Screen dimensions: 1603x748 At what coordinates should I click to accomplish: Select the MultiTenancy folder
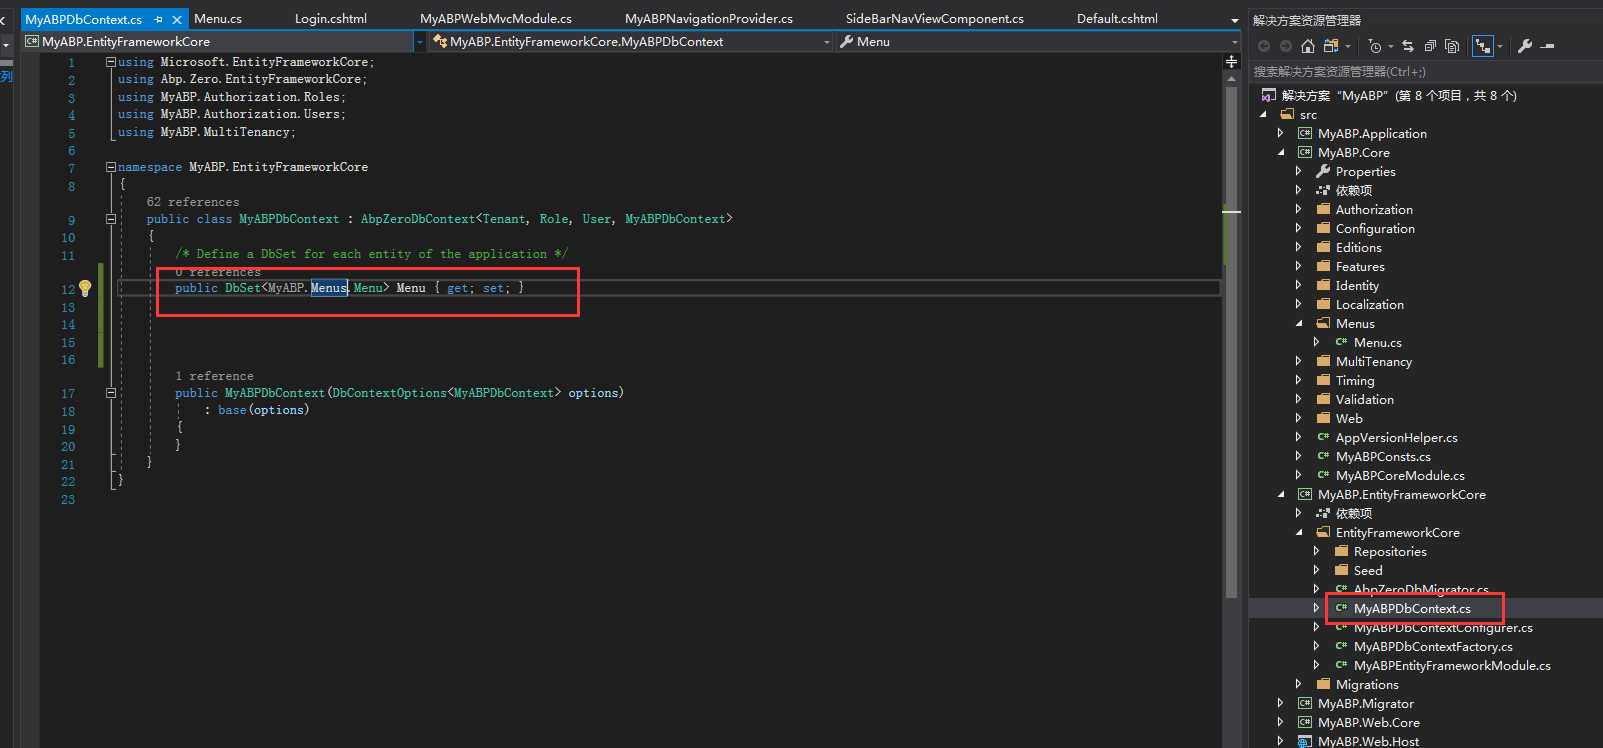[x=1364, y=361]
